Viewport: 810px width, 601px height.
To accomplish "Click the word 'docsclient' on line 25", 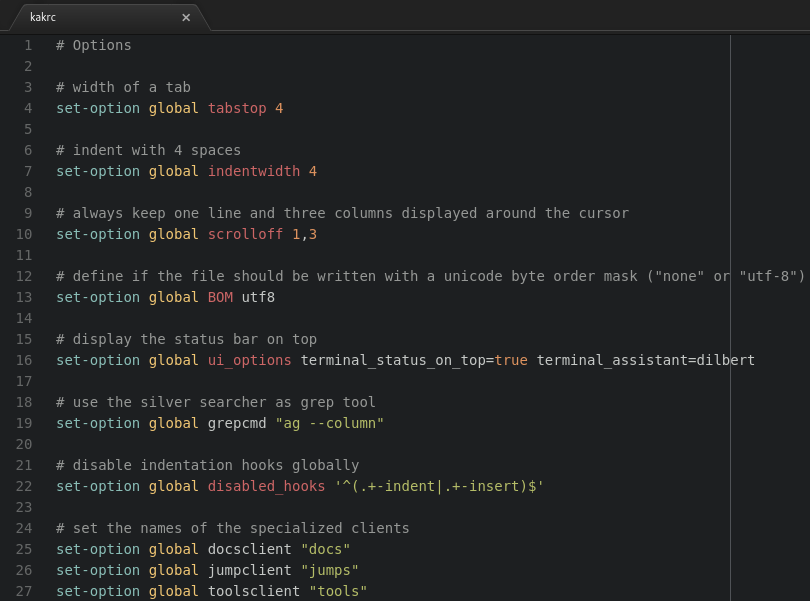I will pyautogui.click(x=250, y=549).
